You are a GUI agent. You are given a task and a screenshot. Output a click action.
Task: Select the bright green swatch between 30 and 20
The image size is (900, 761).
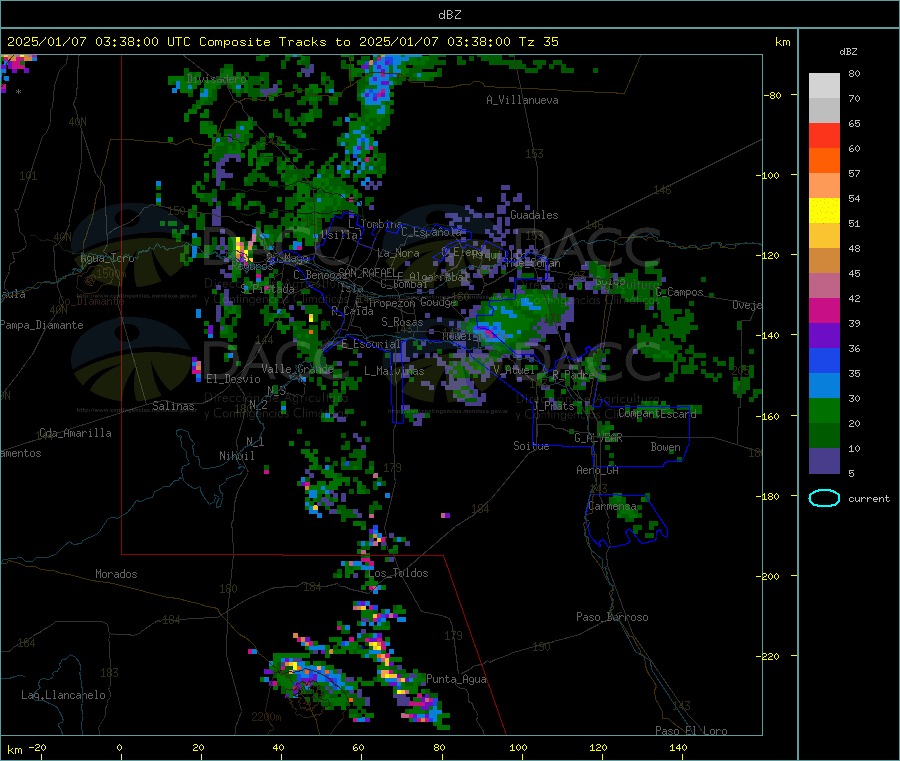824,410
